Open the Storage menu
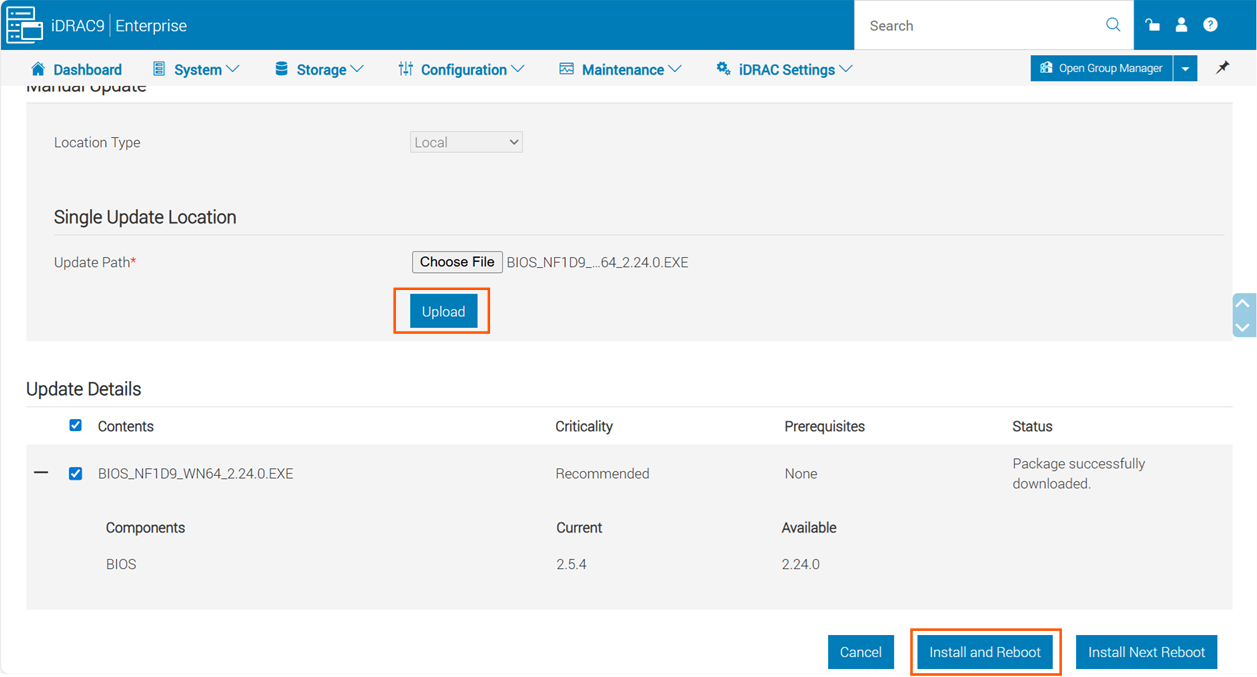This screenshot has height=677, width=1257. pos(319,69)
